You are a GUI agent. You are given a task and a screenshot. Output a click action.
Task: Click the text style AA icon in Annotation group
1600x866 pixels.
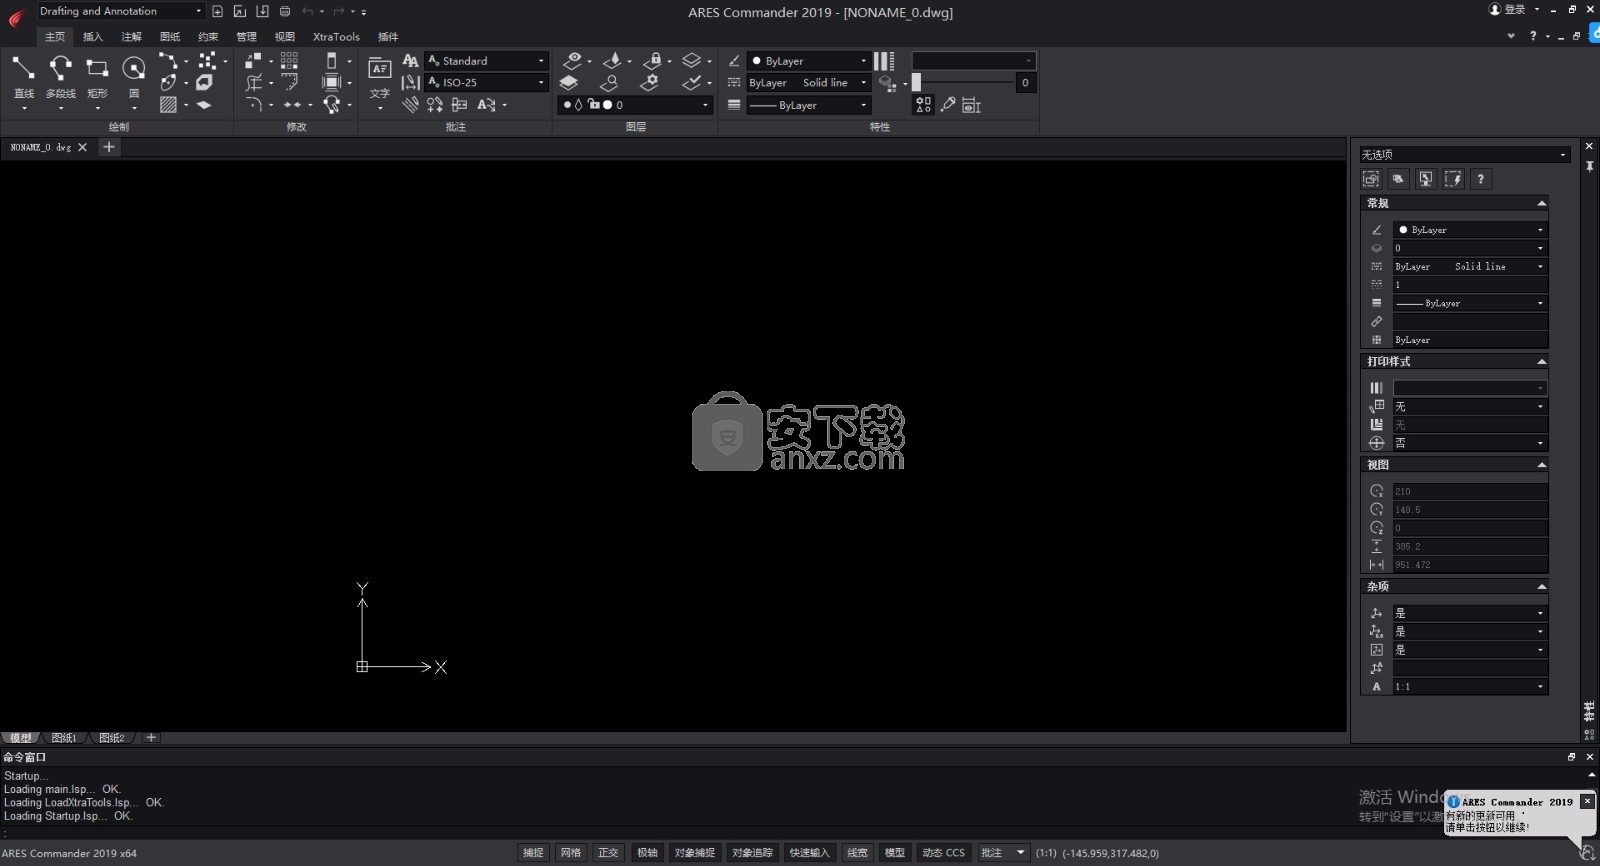410,61
